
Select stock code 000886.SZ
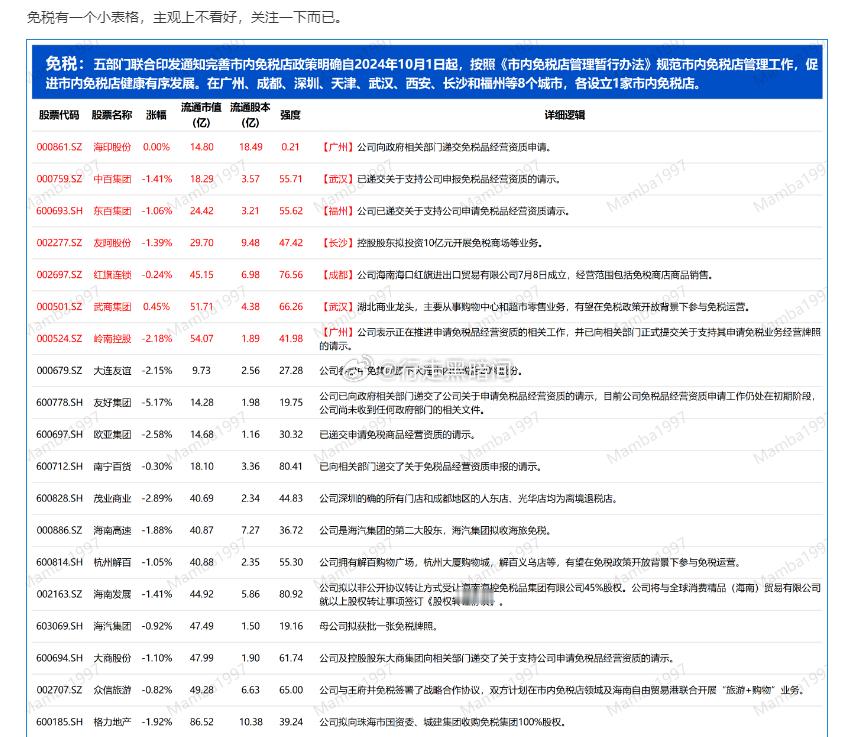(59, 530)
